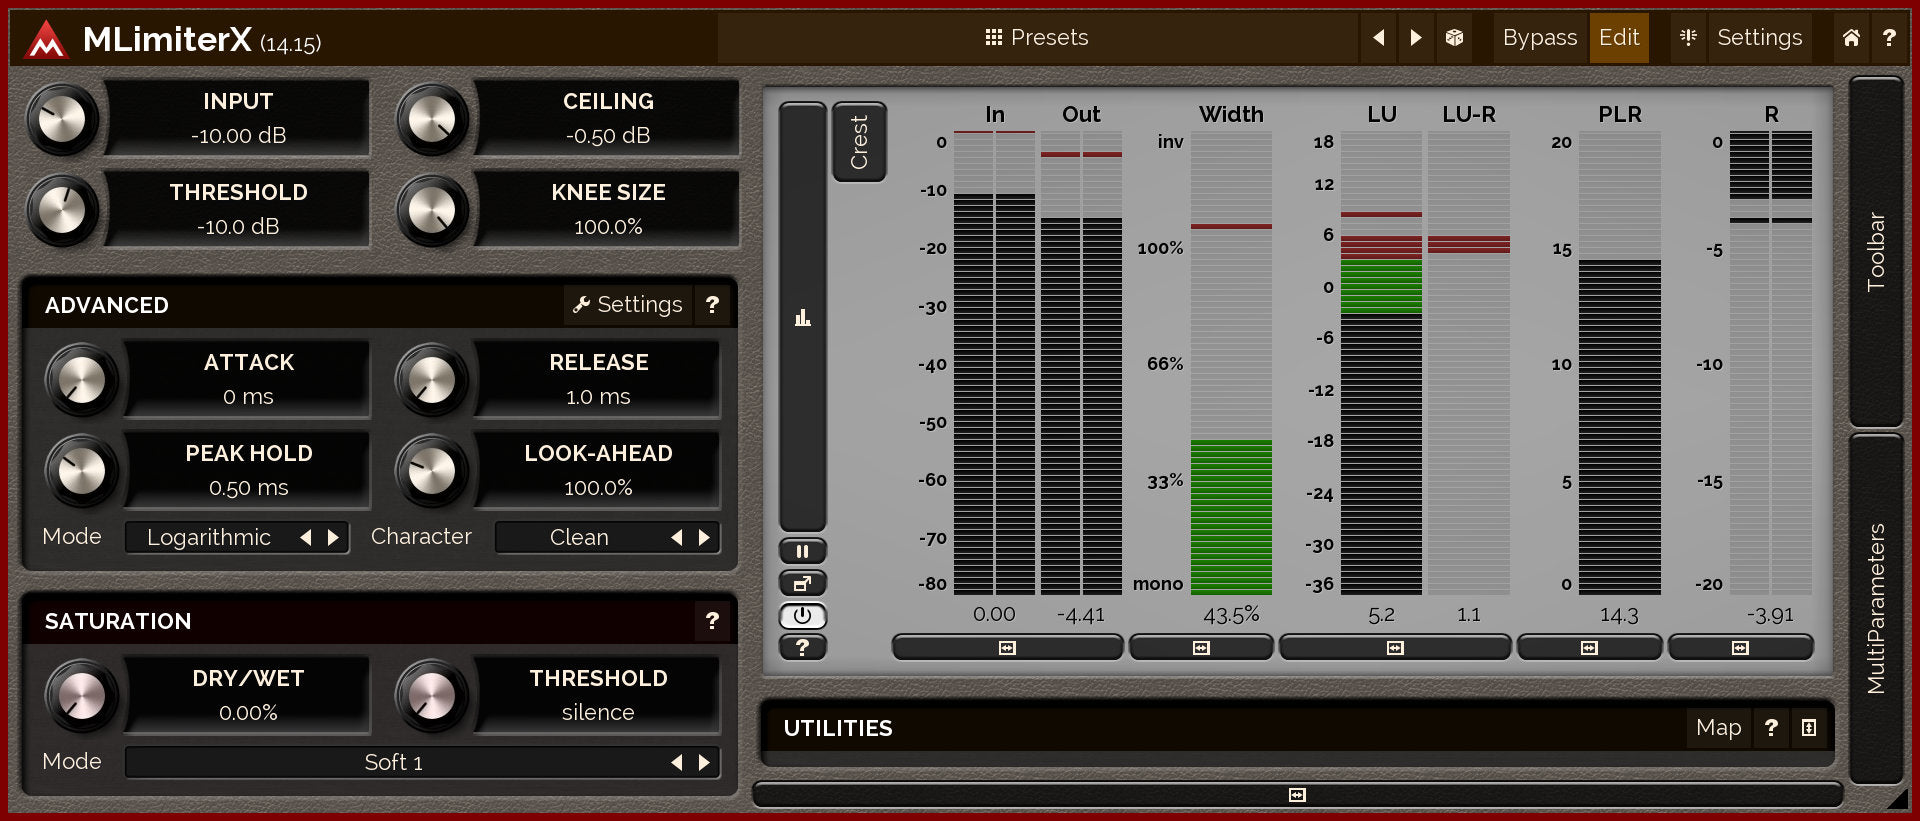Open the Character dropdown showing Clean

pos(580,538)
